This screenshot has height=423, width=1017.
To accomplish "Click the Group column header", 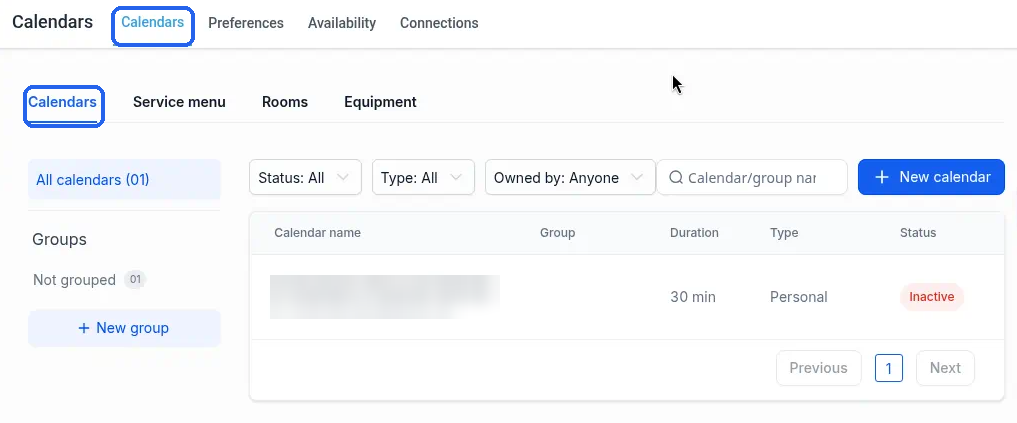I will pos(558,233).
